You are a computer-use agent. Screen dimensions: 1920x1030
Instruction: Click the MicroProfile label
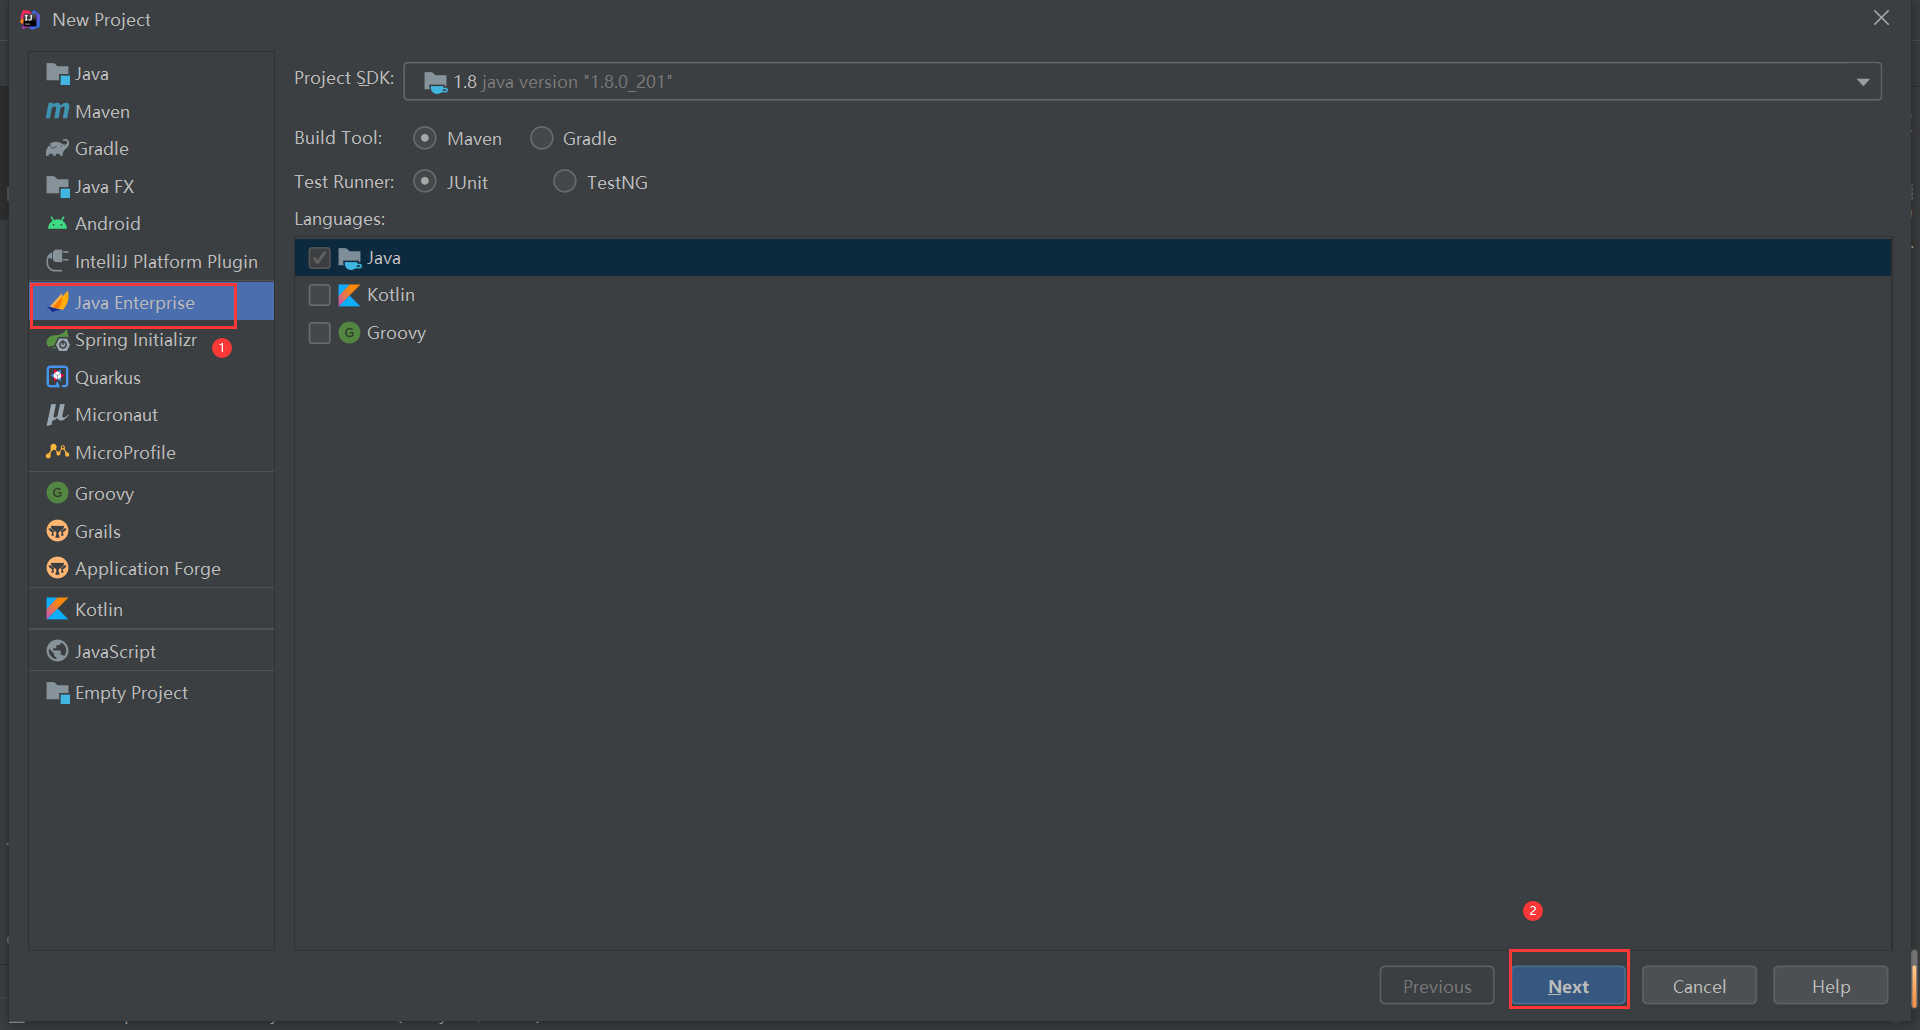125,453
